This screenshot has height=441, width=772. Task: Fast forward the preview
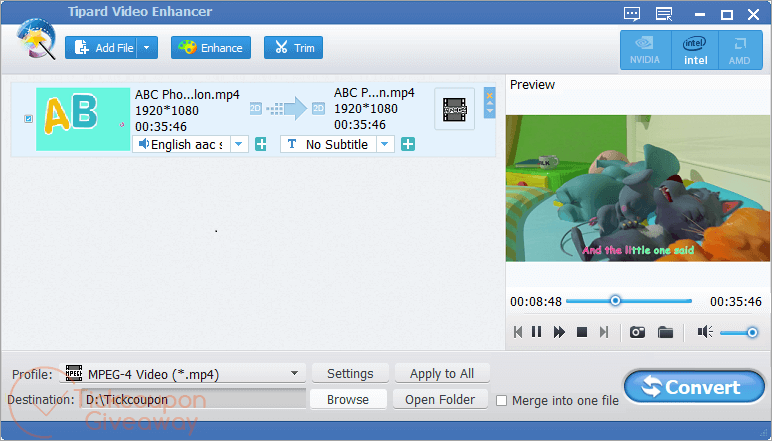click(x=559, y=332)
